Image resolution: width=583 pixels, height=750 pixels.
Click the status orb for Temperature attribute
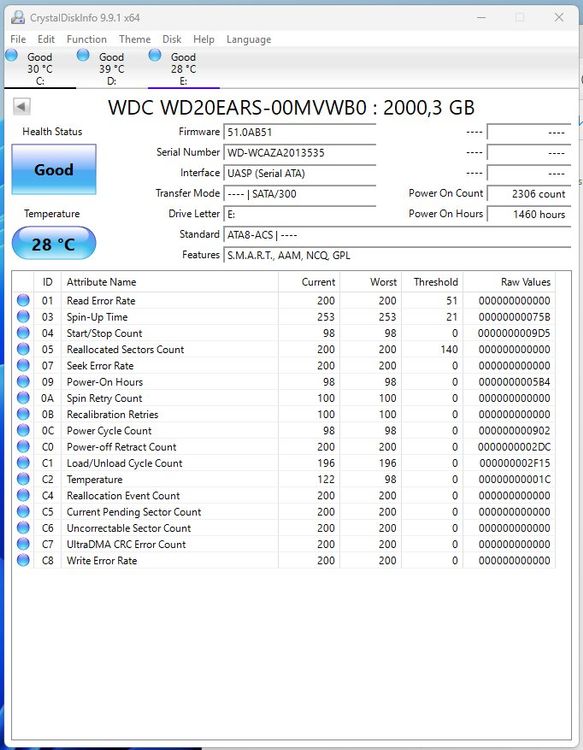pos(23,479)
